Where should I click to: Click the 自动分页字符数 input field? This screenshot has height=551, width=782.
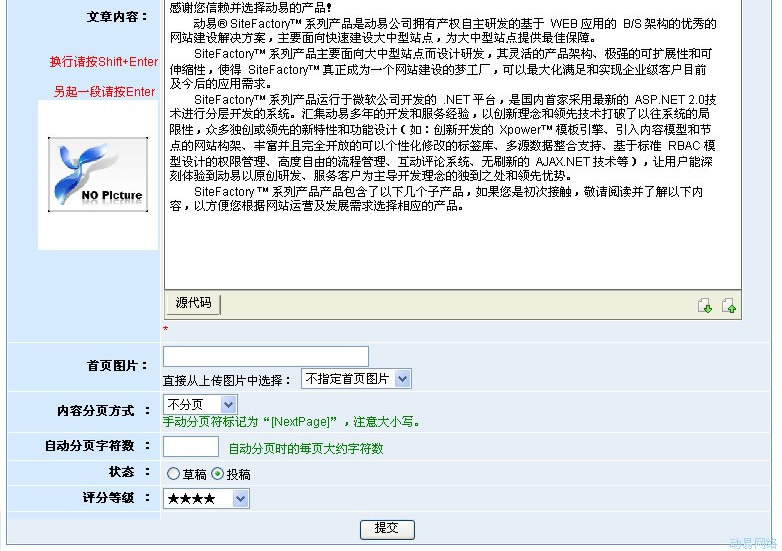(x=191, y=446)
